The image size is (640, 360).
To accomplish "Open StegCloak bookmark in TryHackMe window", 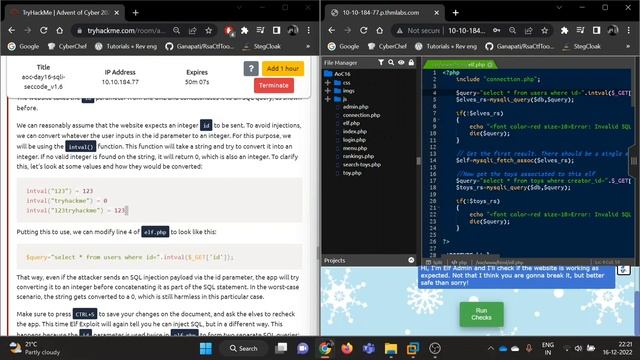I will coord(262,47).
